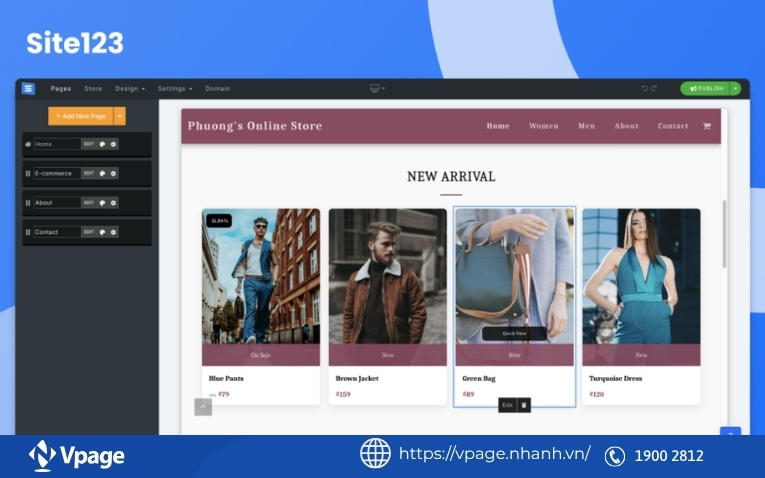Image resolution: width=765 pixels, height=478 pixels.
Task: Click EDIT on the About page row
Action: click(x=89, y=202)
